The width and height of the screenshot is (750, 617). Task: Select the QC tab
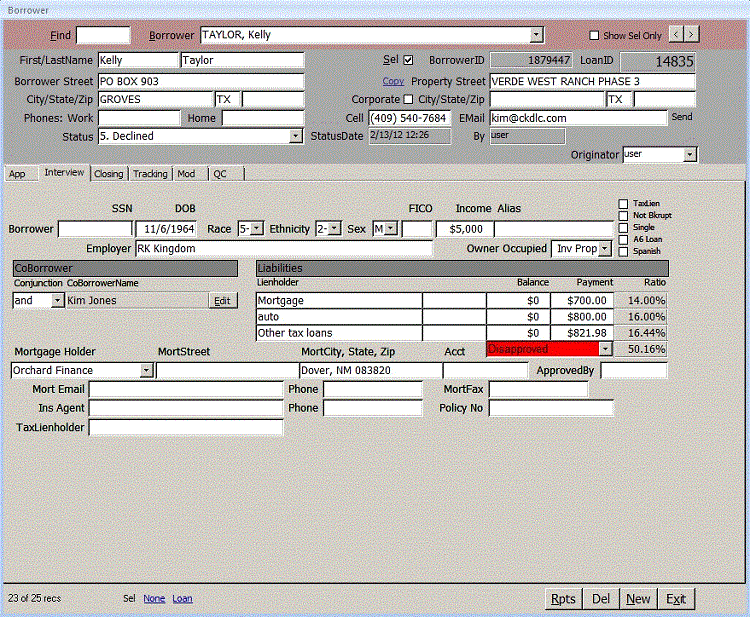click(x=220, y=174)
